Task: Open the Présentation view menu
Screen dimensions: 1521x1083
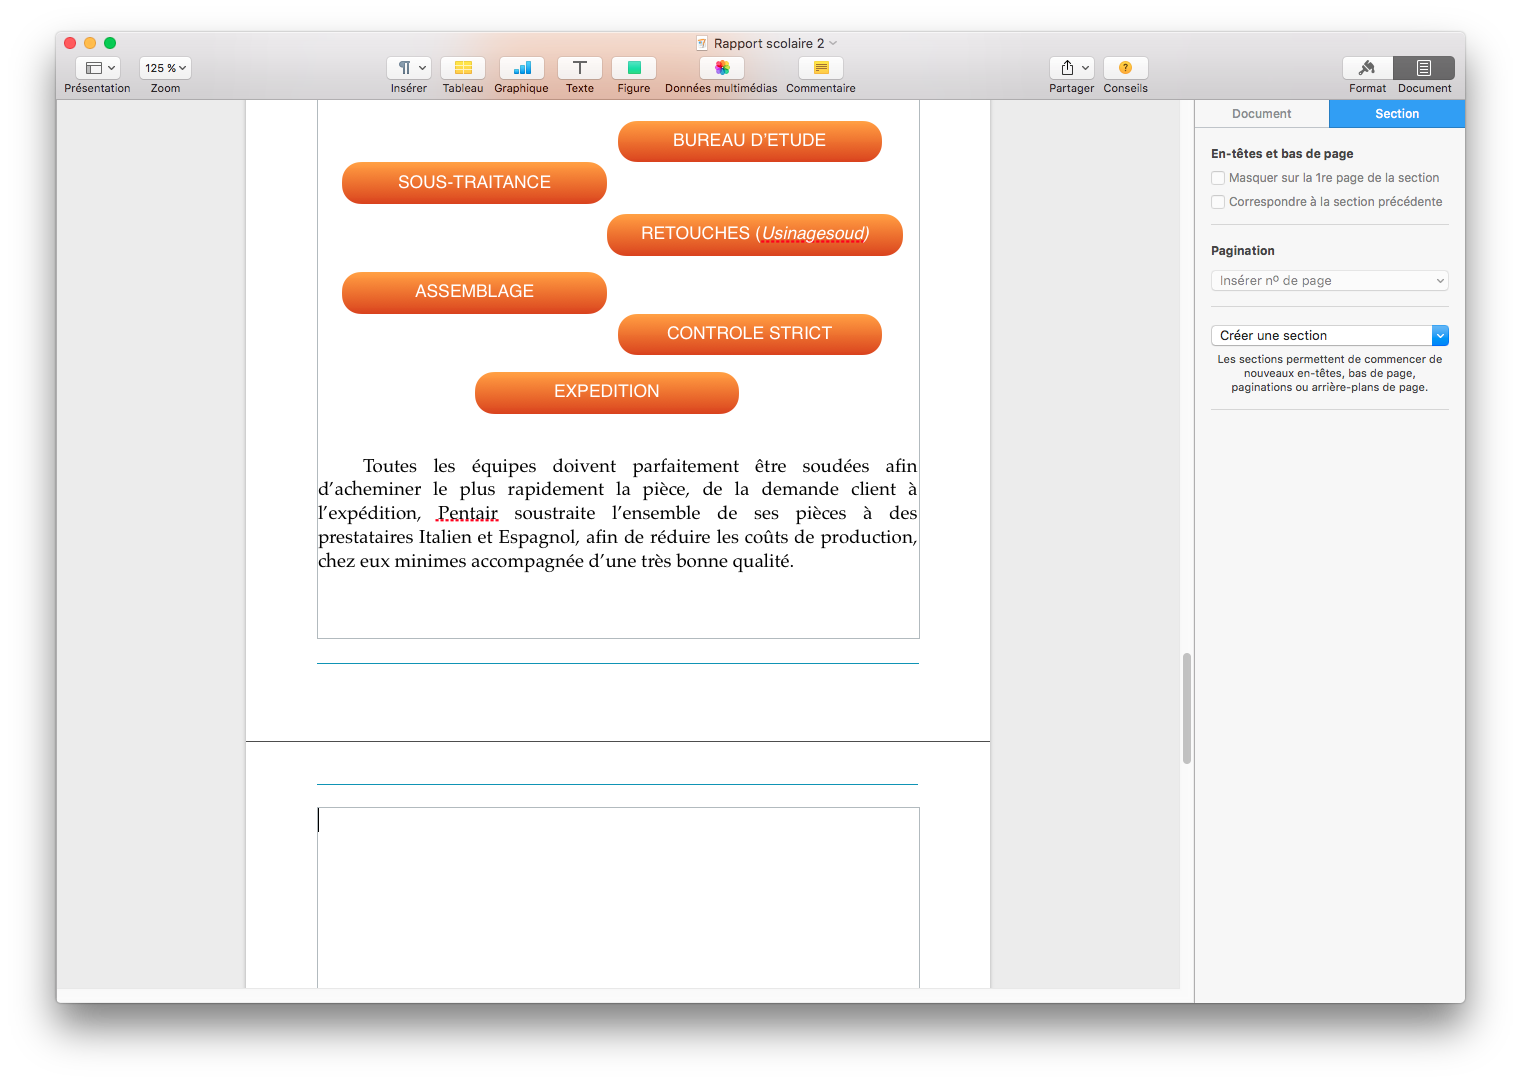Action: (97, 68)
